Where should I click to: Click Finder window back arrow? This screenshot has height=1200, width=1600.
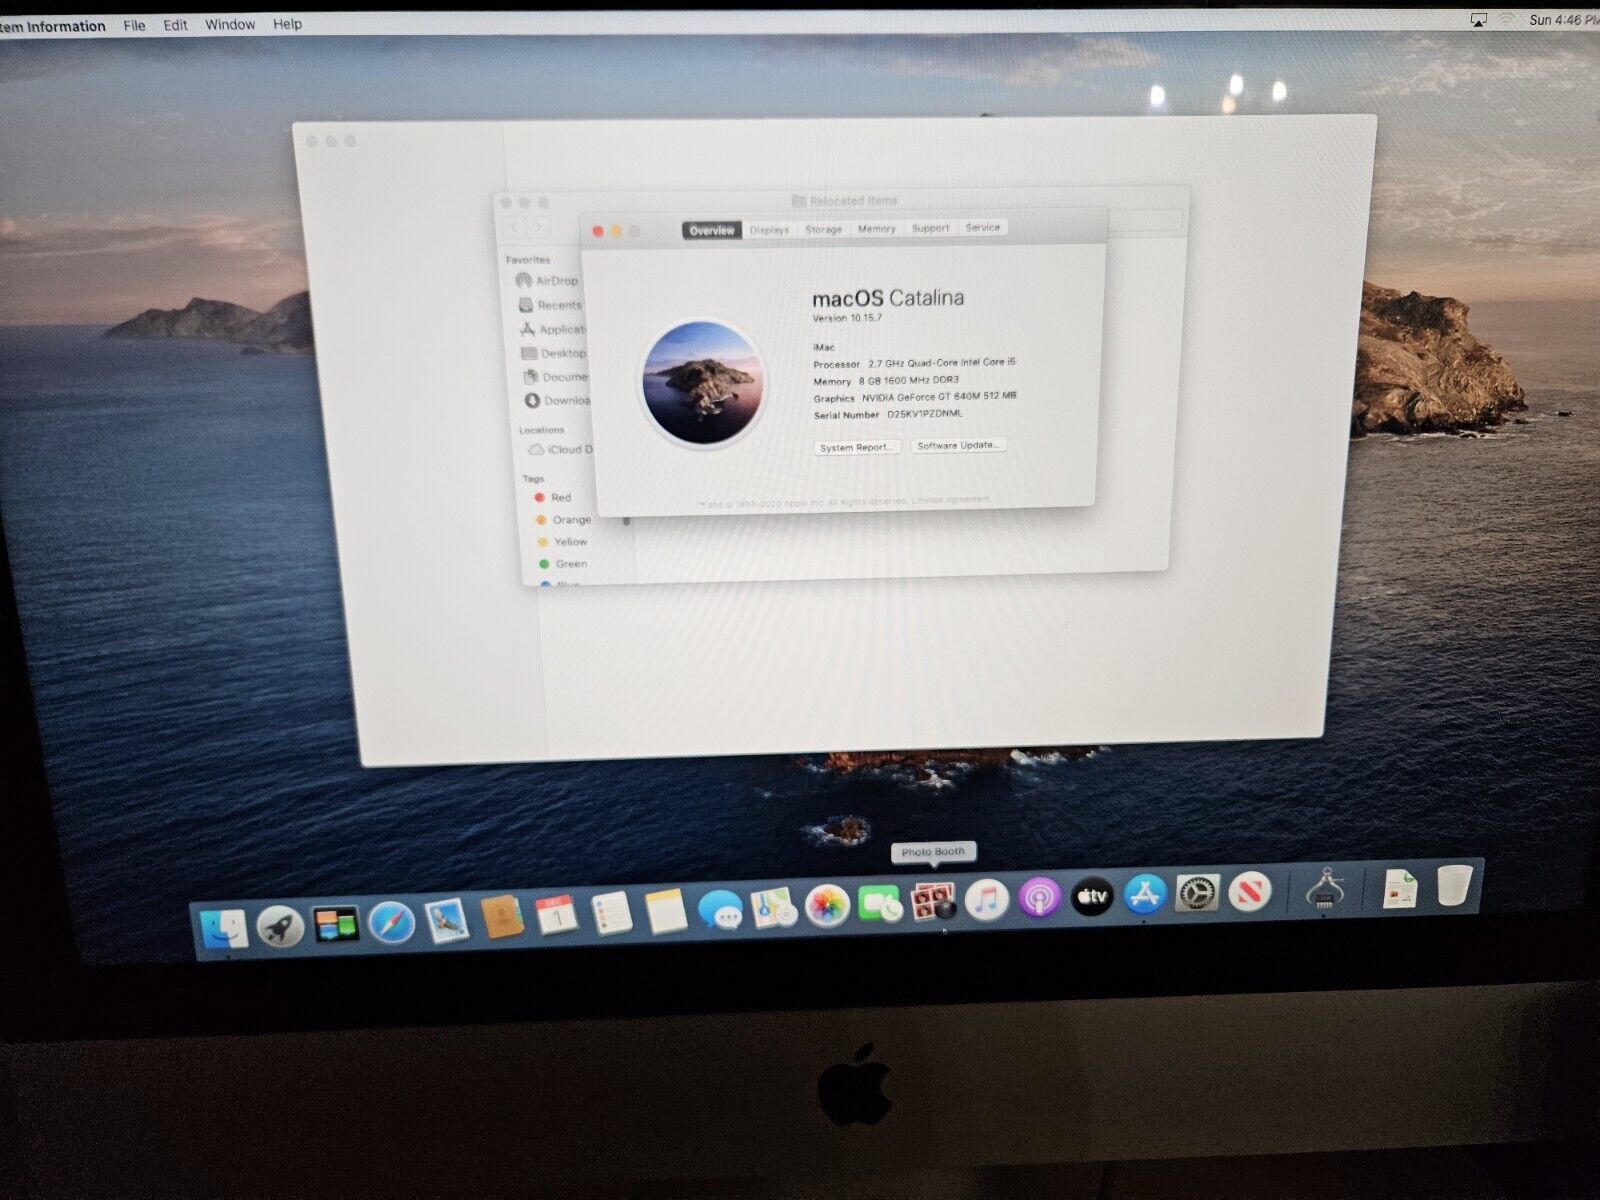tap(514, 228)
